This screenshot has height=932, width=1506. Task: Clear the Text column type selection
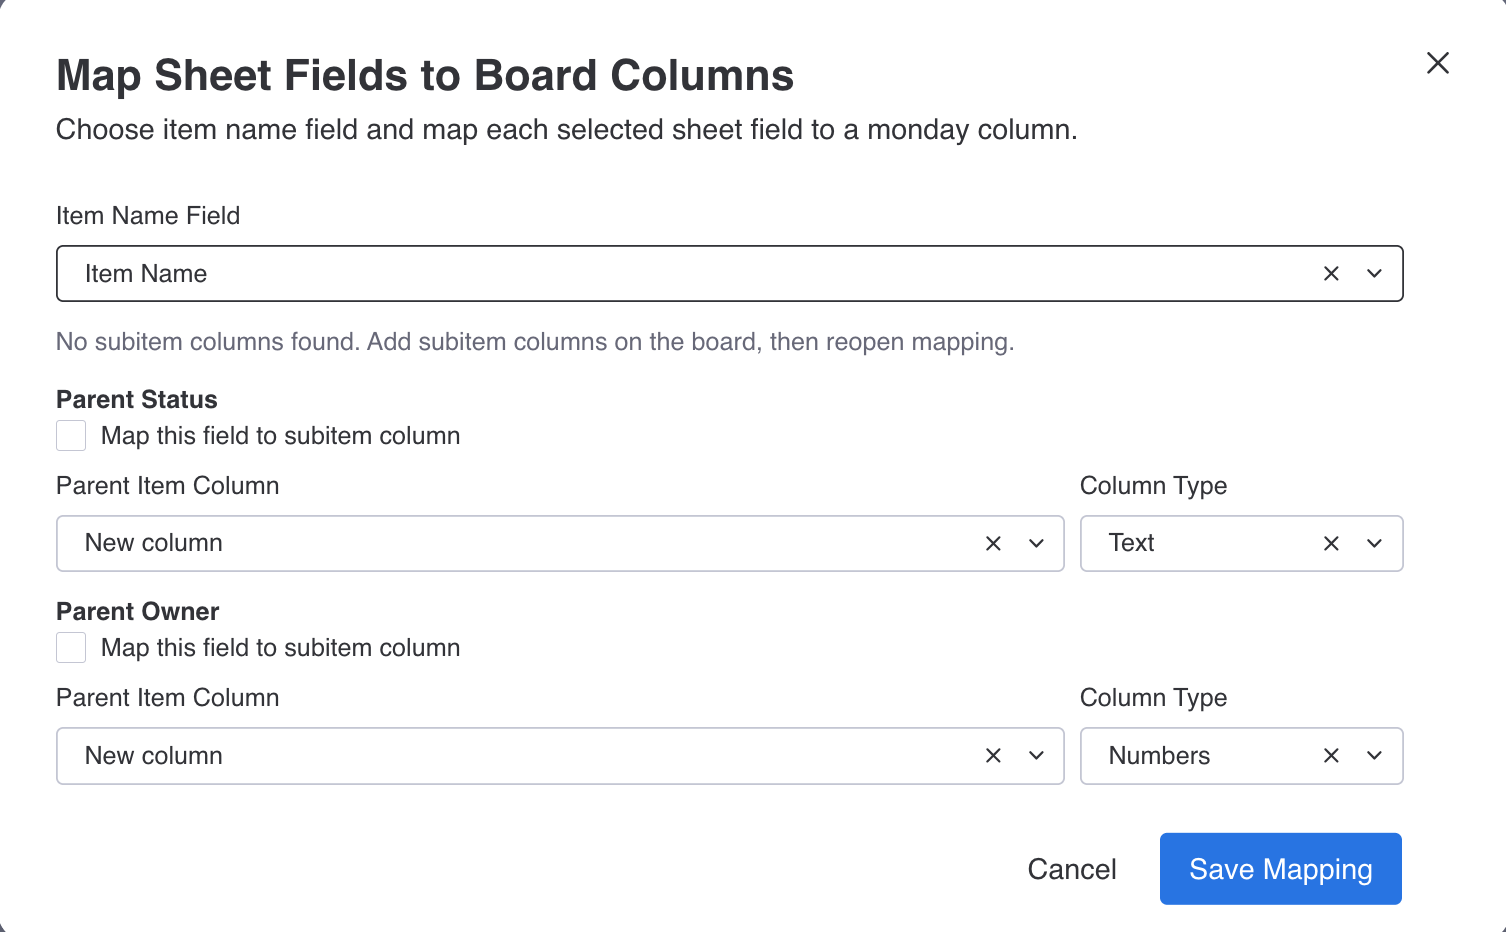click(x=1331, y=544)
